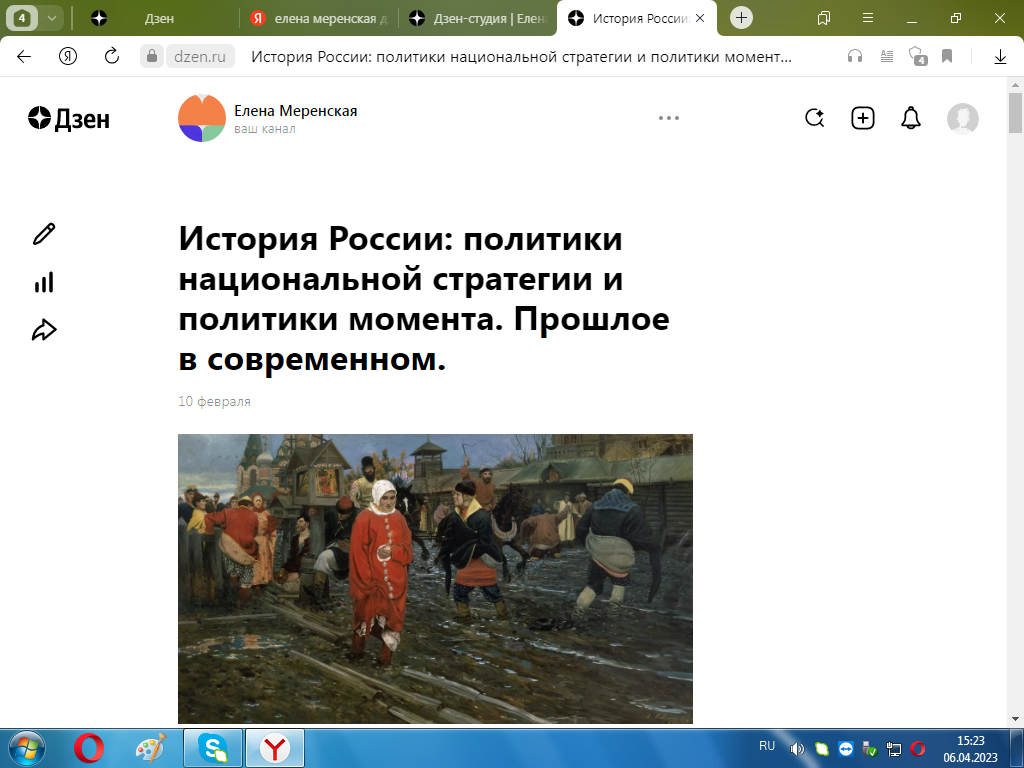This screenshot has width=1024, height=768.
Task: Open the tab group counter 4
Action: point(22,18)
